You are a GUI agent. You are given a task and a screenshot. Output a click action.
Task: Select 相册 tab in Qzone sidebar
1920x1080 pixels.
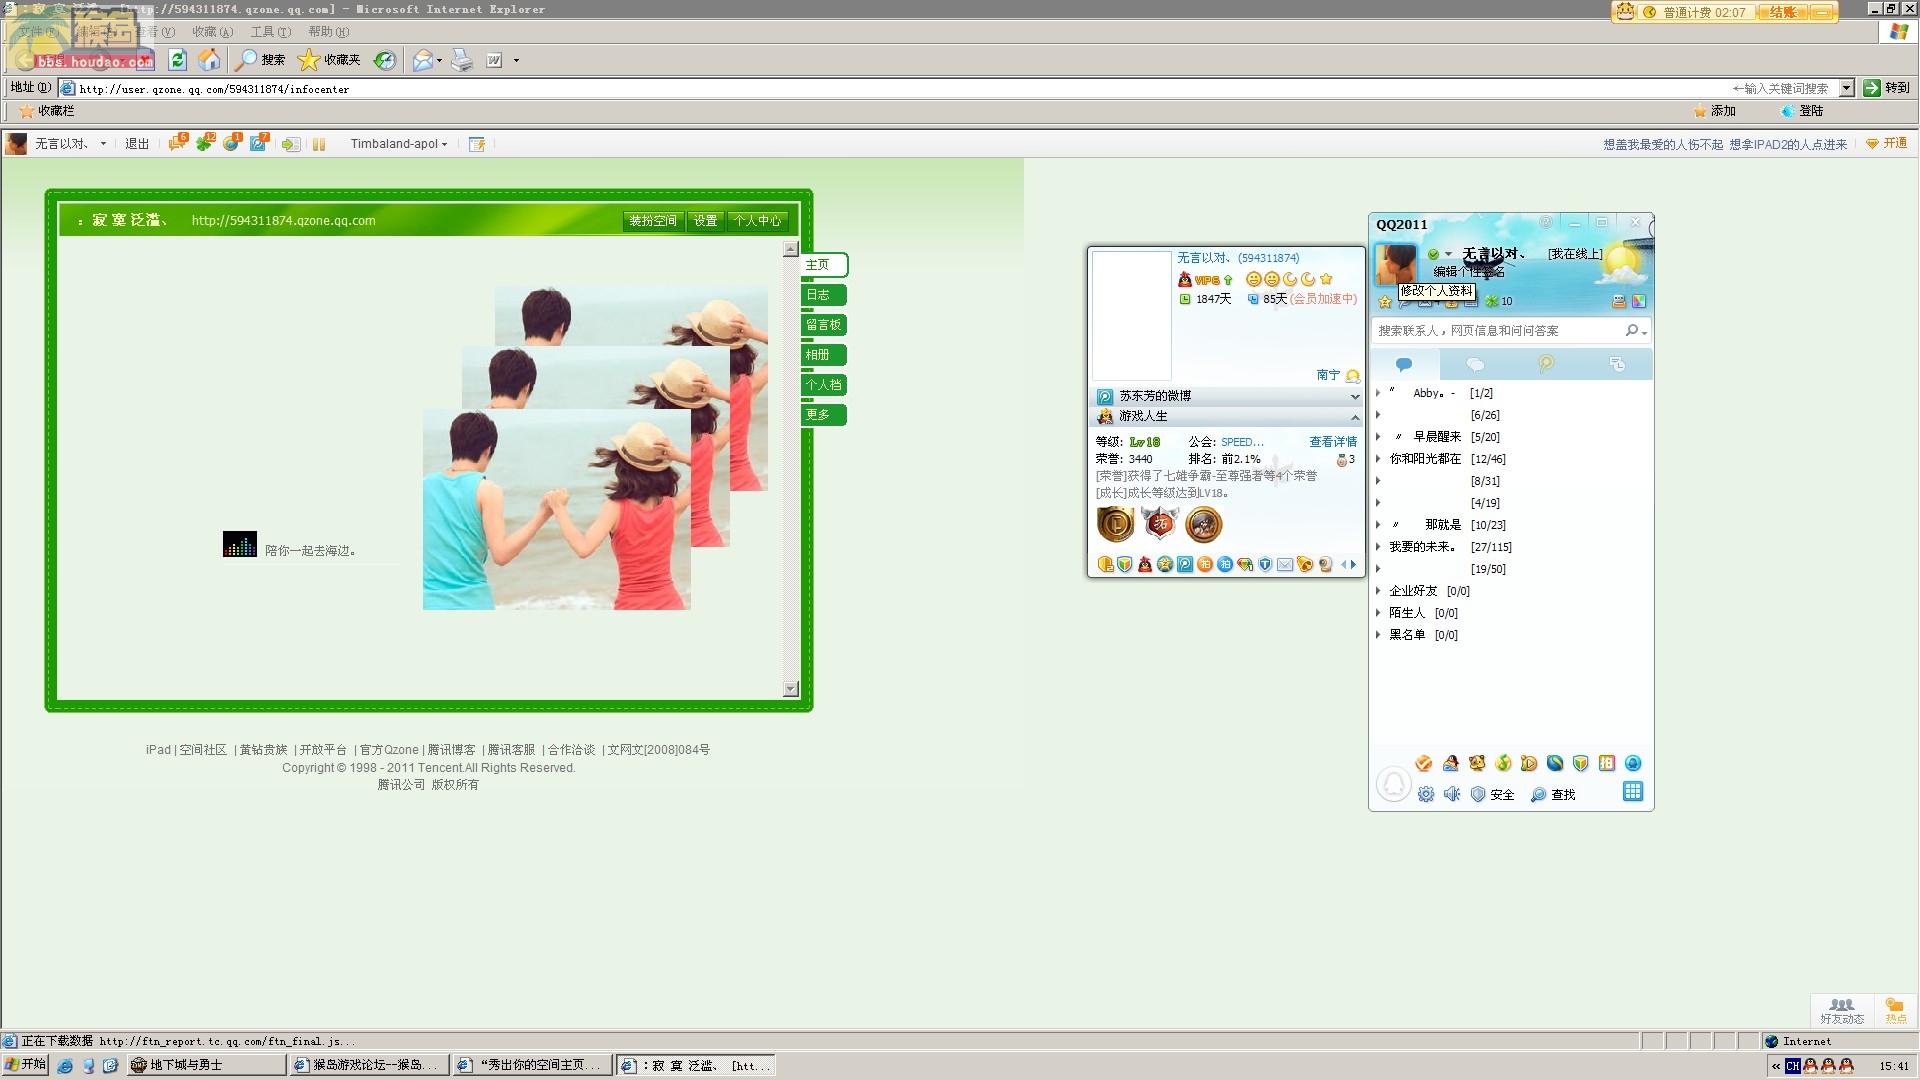point(824,355)
